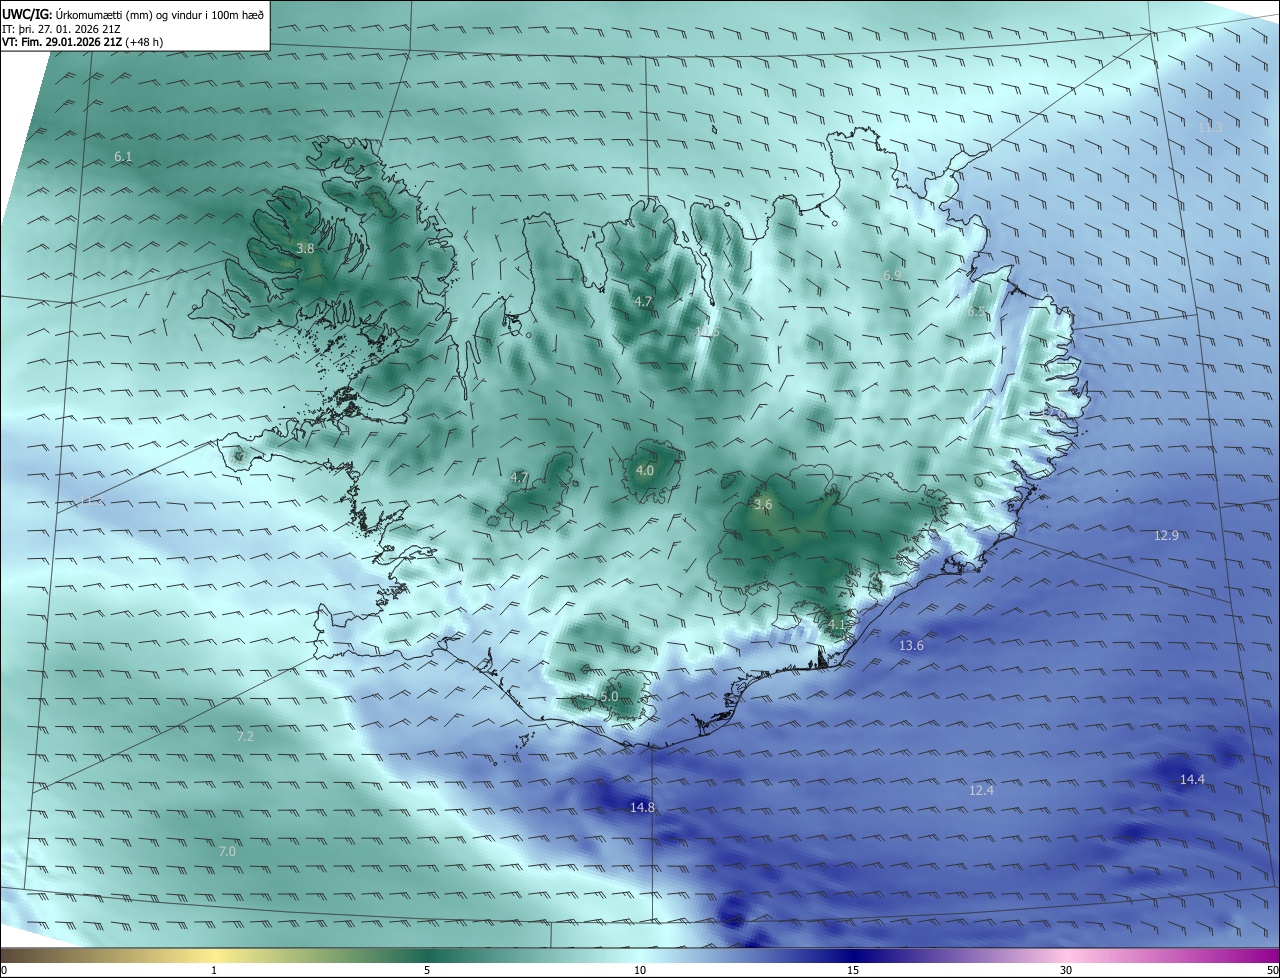The image size is (1280, 978).
Task: Click the 5 tick on the color scale
Action: [x=427, y=971]
